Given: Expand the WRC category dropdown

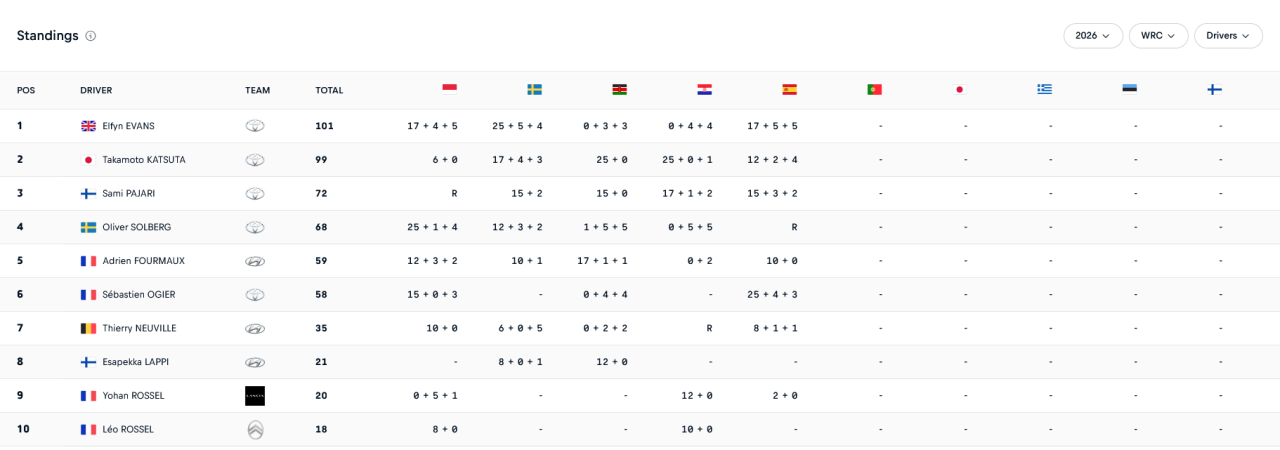Looking at the screenshot, I should coord(1158,36).
